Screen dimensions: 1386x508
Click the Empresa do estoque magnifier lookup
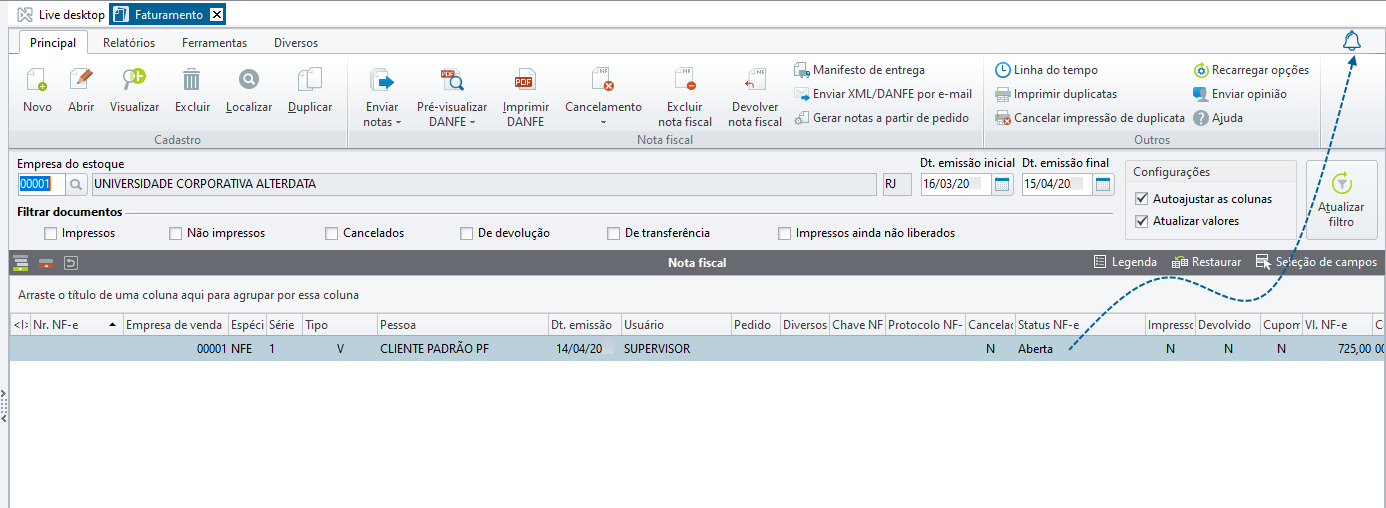[77, 184]
